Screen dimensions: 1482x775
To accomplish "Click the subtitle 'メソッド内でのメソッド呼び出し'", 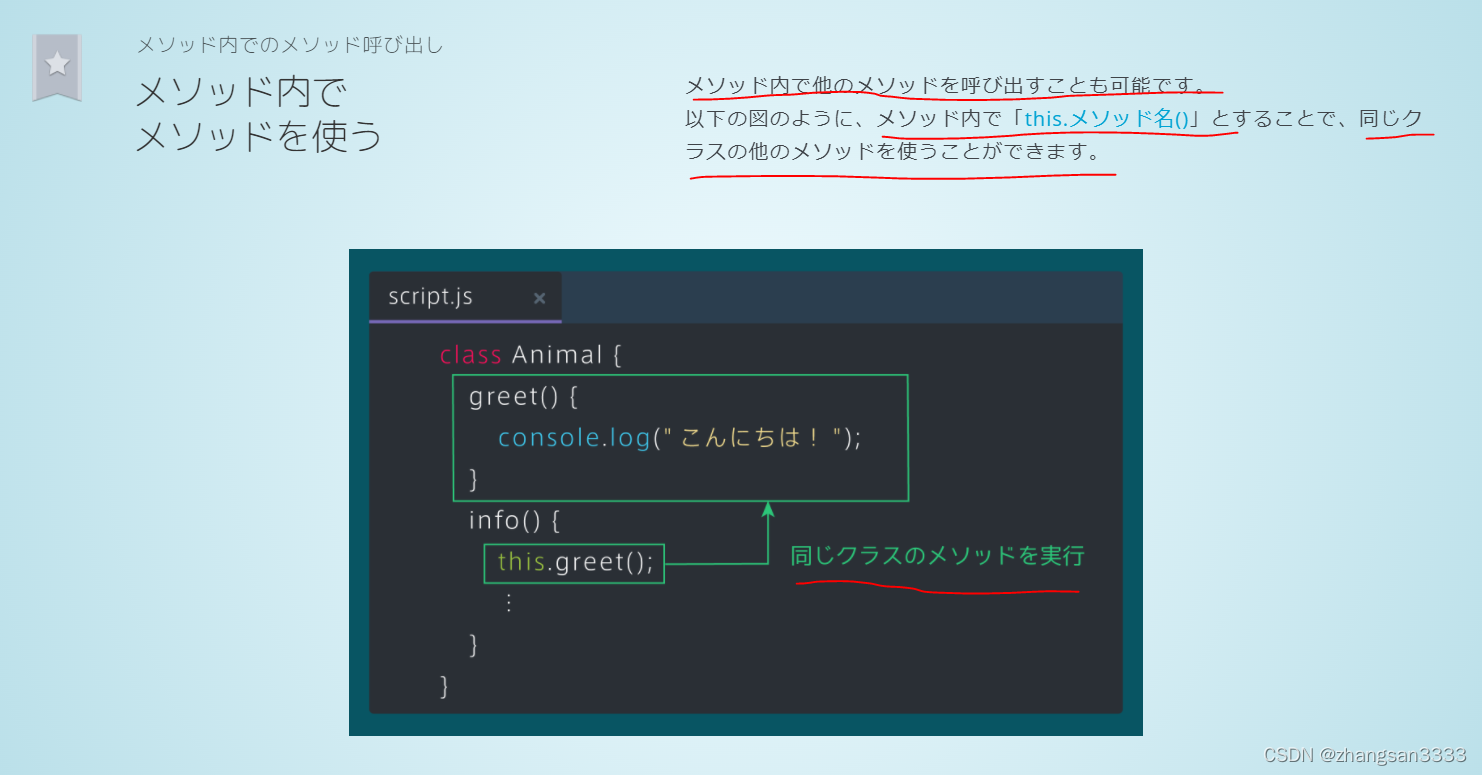I will pyautogui.click(x=290, y=45).
